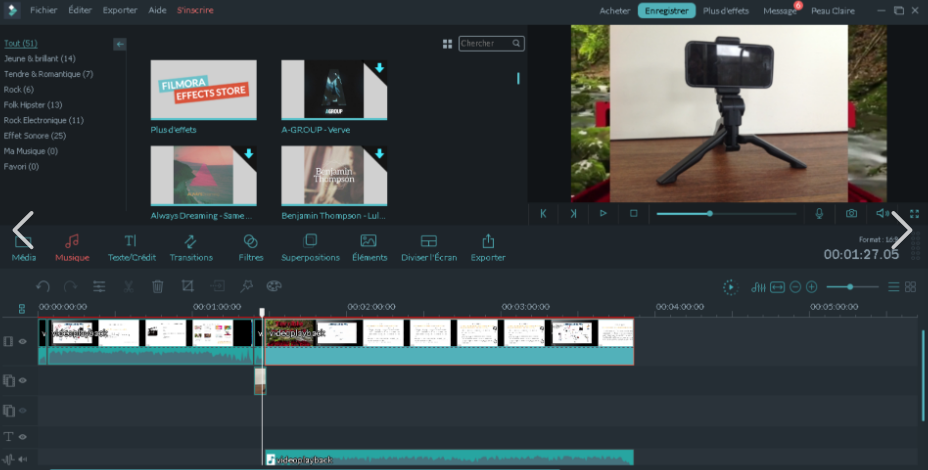Record voiceover with the microphone icon
Screen dimensions: 928x470
819,213
